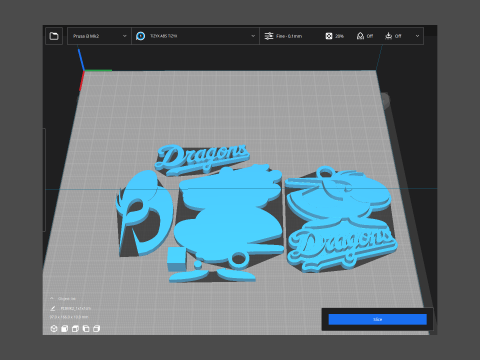Select the small cube model
Screen dimensions: 480x360
coord(177,259)
